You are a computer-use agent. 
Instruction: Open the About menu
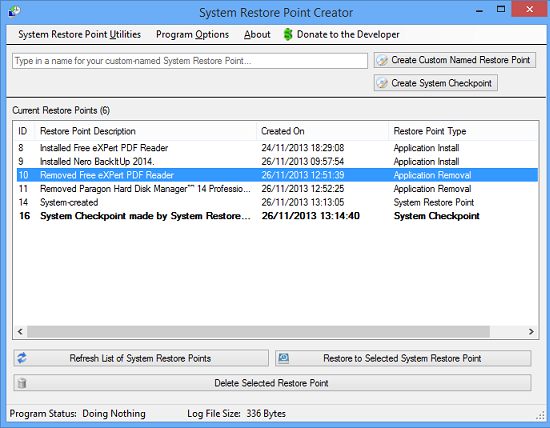pyautogui.click(x=257, y=34)
